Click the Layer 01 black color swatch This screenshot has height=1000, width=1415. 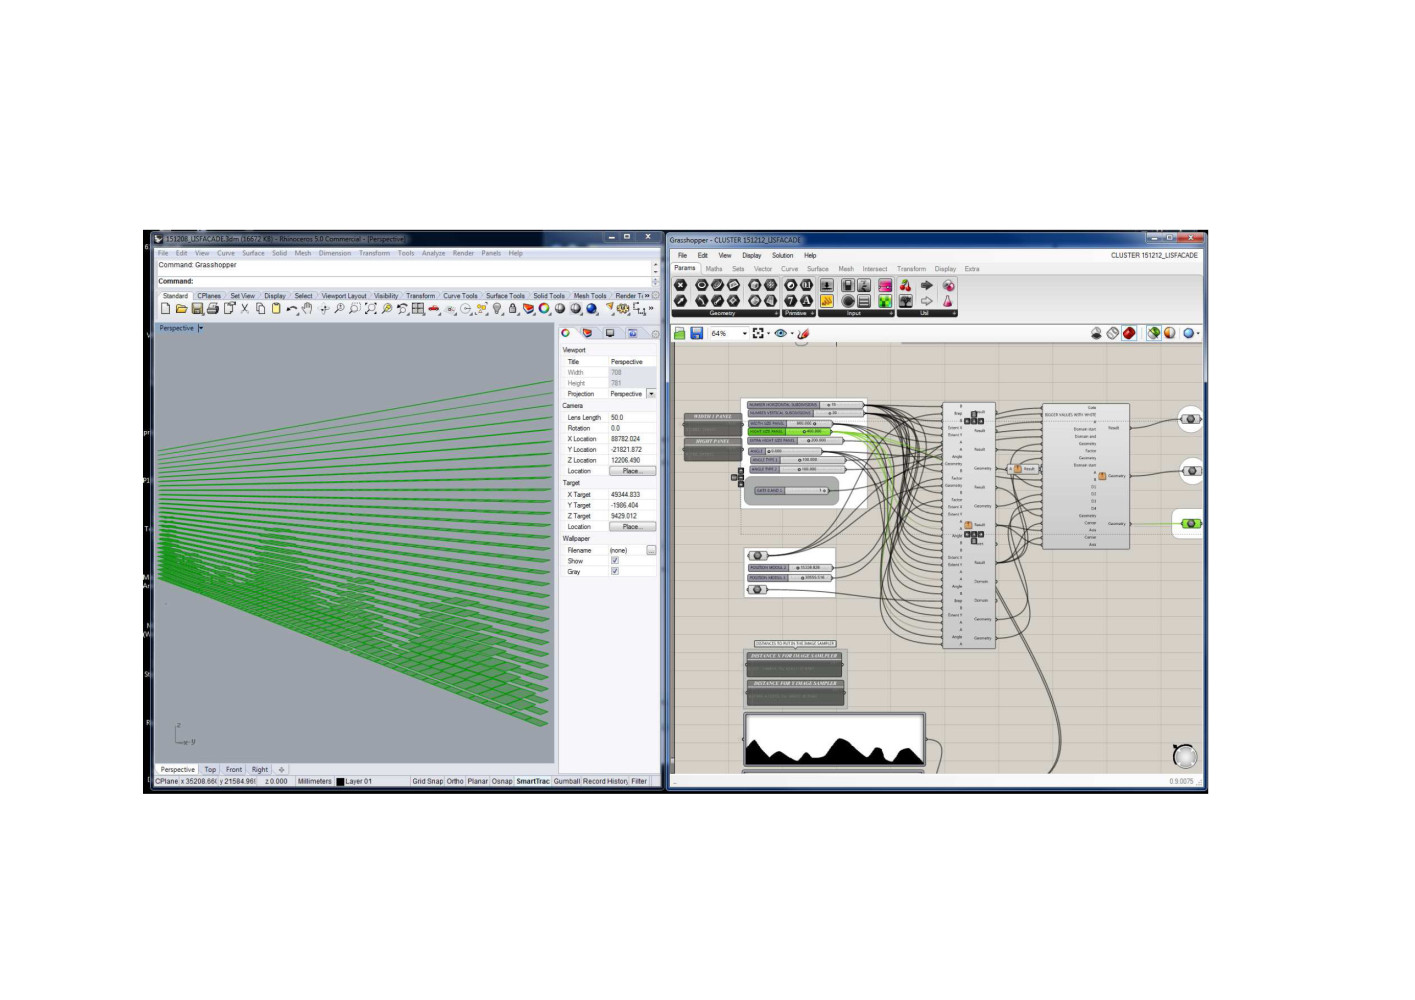(x=340, y=782)
